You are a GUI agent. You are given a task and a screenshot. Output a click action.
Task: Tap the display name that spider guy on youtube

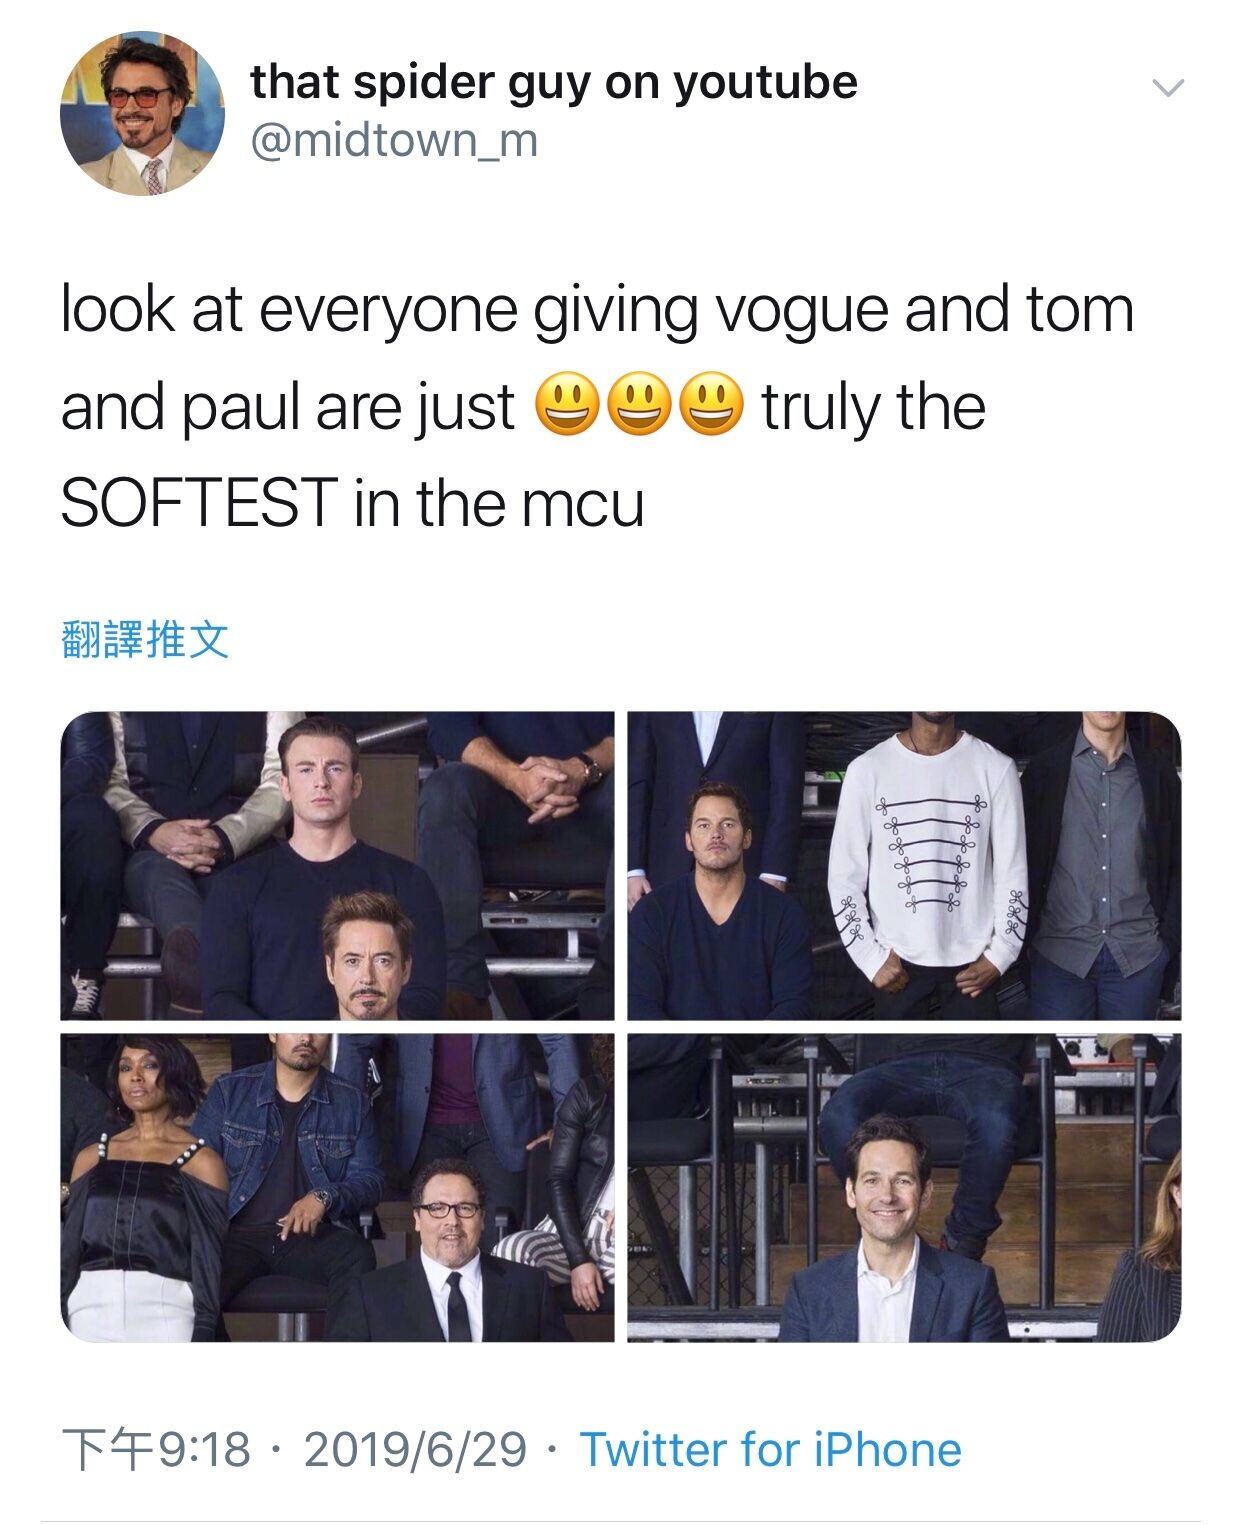click(x=554, y=82)
